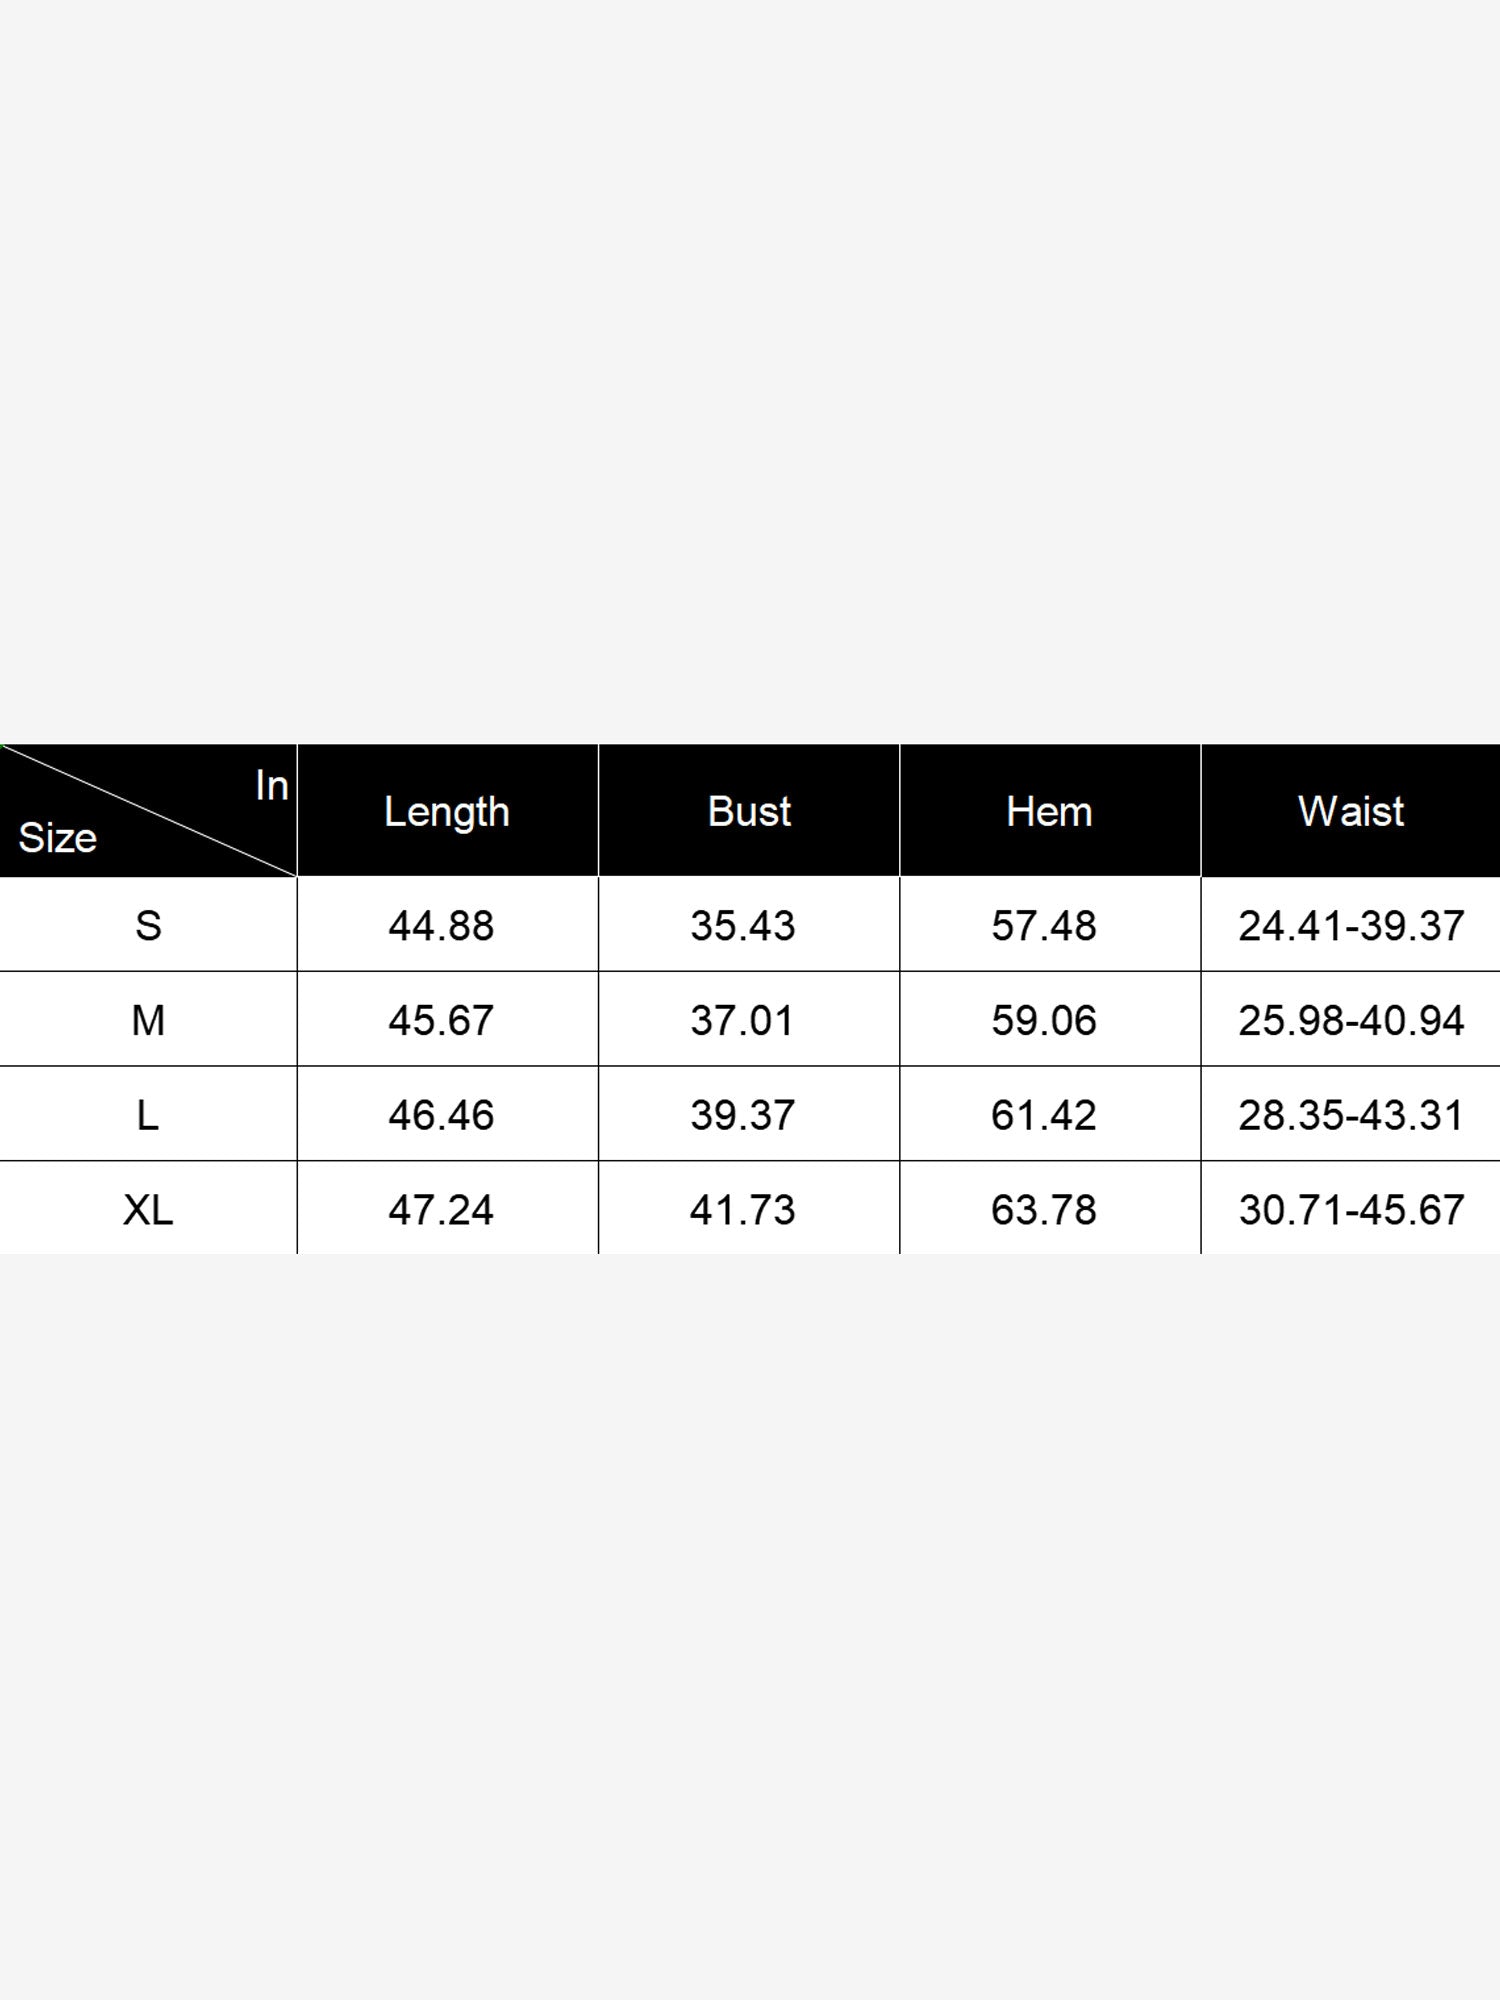The height and width of the screenshot is (2000, 1500).
Task: Click the 63.78 hem cell
Action: point(1044,1210)
